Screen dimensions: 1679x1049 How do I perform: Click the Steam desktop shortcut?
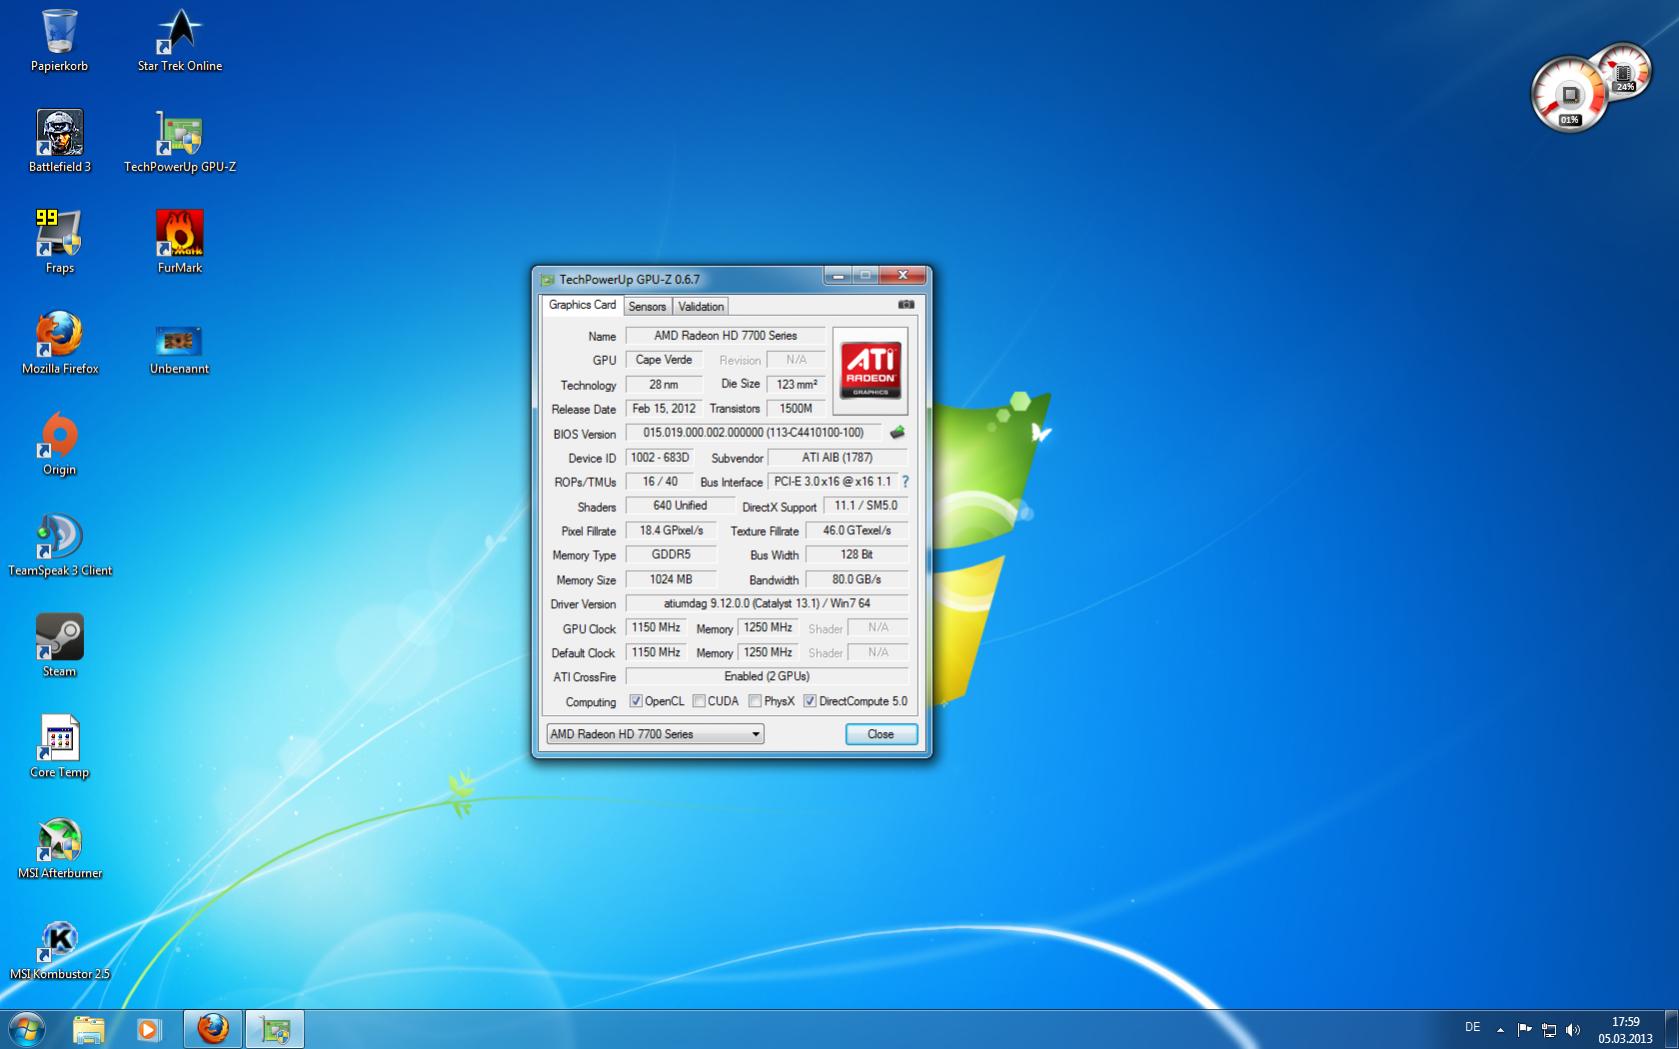point(59,646)
